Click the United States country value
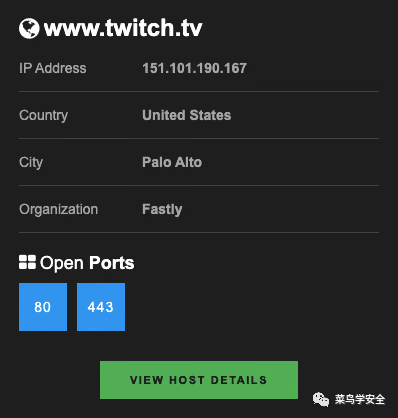Screen dimensions: 398x418 187,115
